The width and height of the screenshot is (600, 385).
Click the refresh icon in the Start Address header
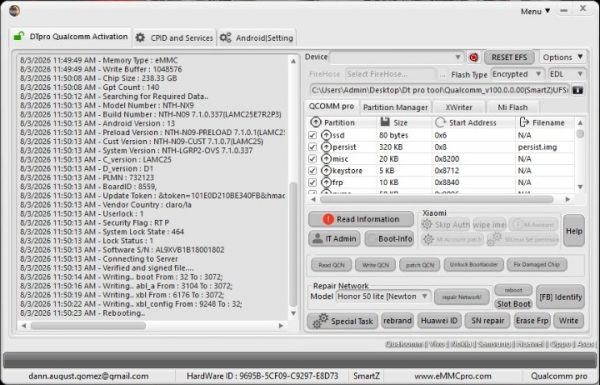(440, 122)
